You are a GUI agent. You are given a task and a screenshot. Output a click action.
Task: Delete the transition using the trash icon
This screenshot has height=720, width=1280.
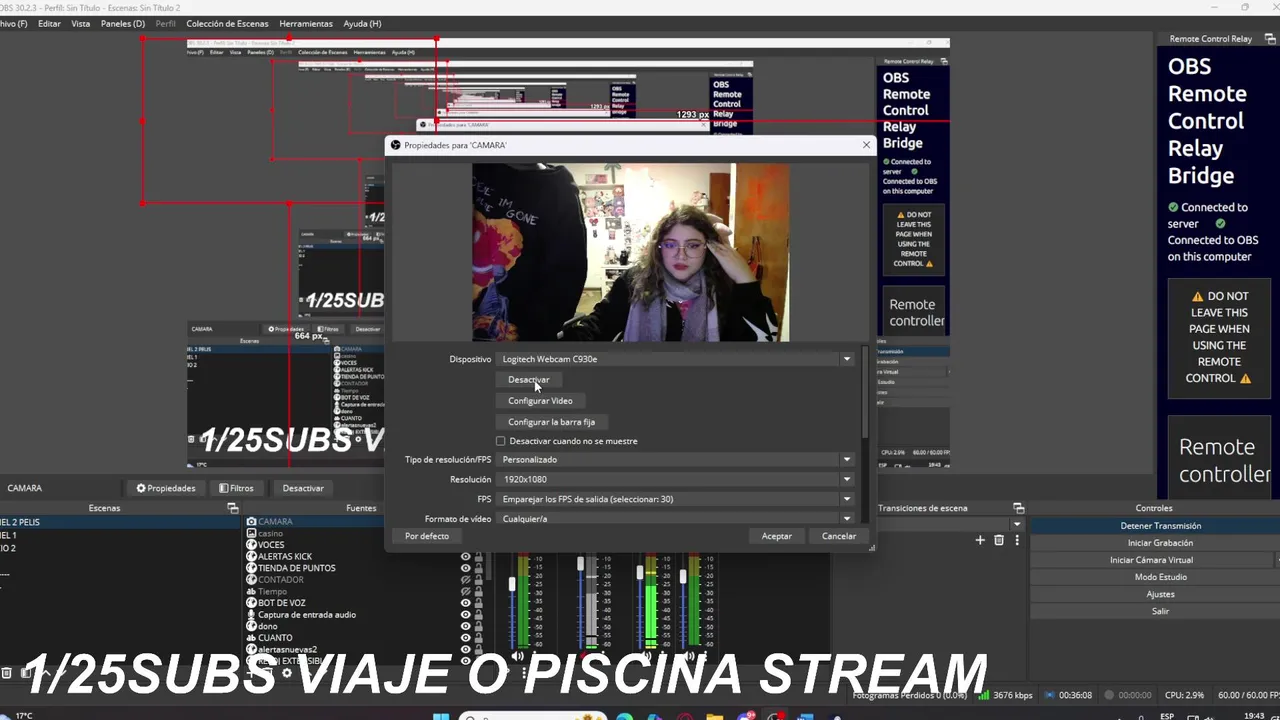coord(998,540)
